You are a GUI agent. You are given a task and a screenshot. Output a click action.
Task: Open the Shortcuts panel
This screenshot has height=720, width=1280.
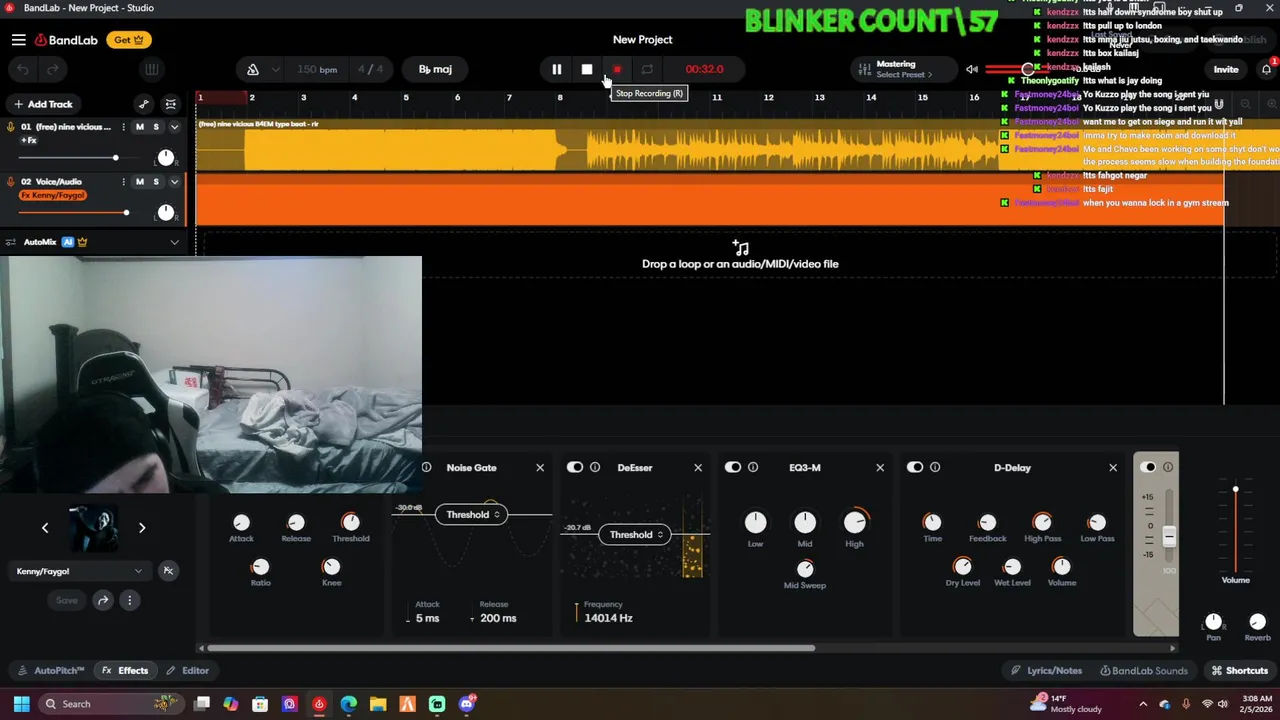point(1240,671)
